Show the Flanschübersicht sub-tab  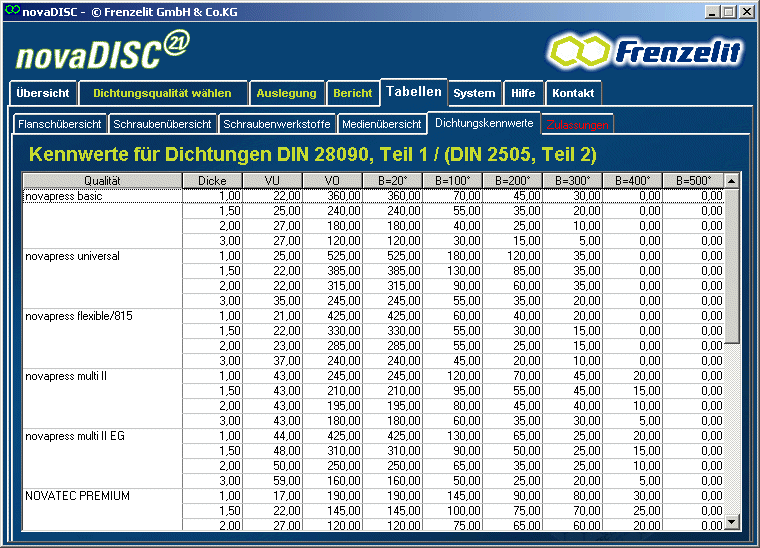[x=60, y=125]
